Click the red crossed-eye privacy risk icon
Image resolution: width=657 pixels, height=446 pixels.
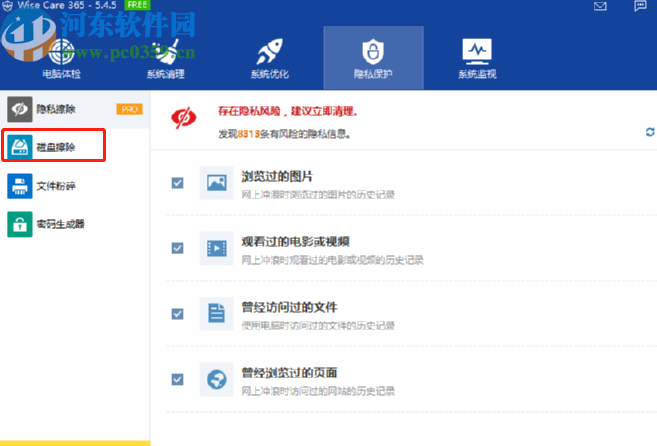point(184,118)
